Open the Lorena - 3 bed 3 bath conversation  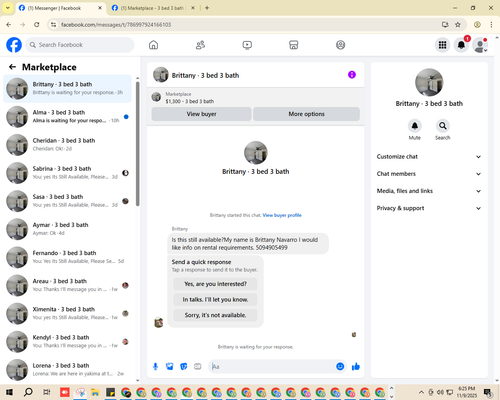click(67, 370)
